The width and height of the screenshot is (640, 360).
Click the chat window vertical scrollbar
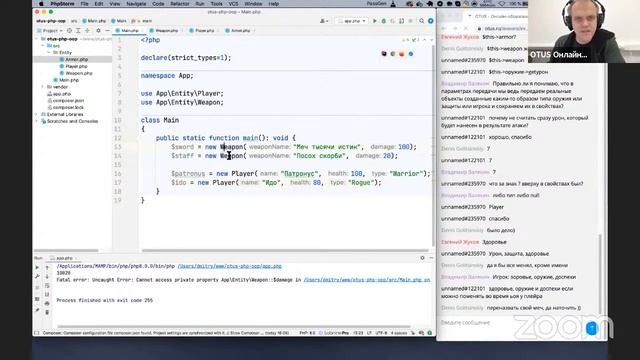tap(600, 273)
